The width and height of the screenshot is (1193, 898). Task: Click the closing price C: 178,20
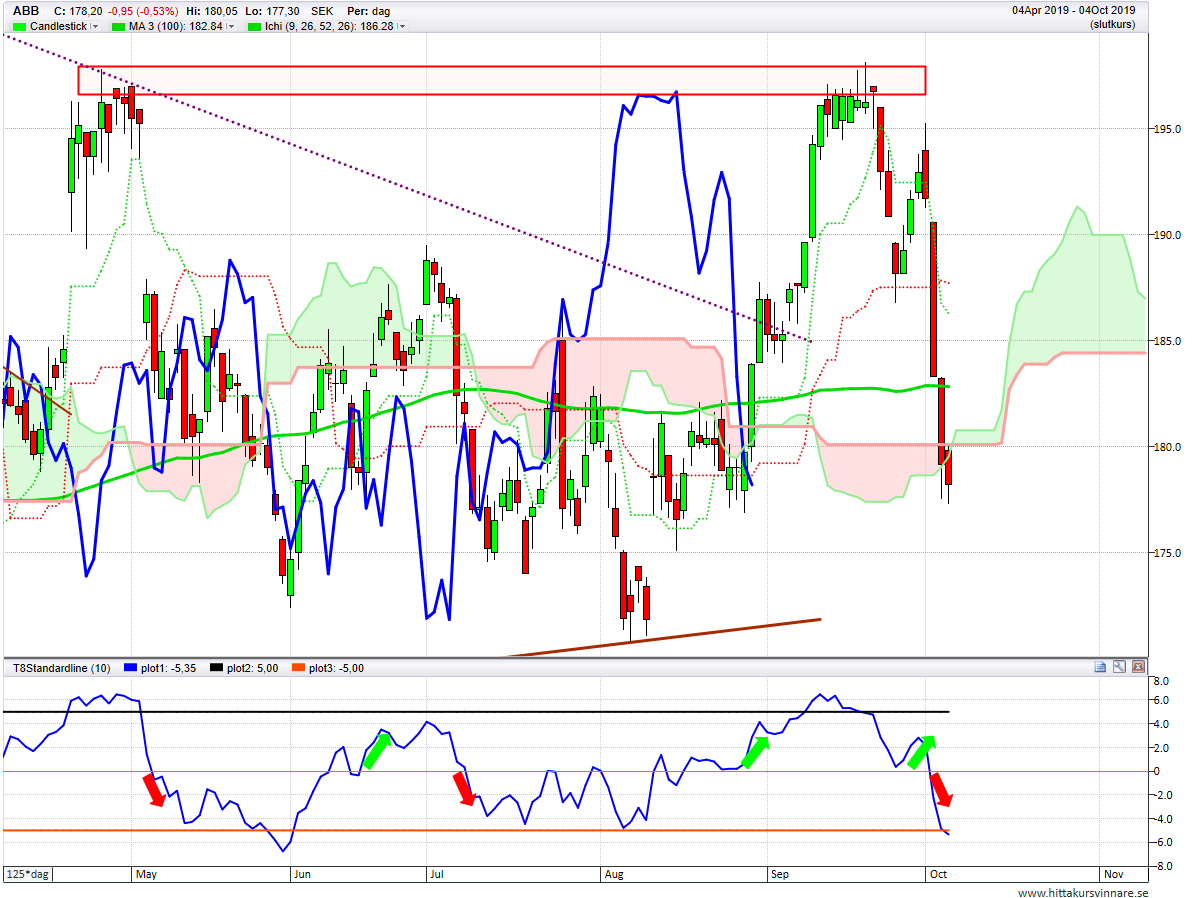(x=78, y=11)
